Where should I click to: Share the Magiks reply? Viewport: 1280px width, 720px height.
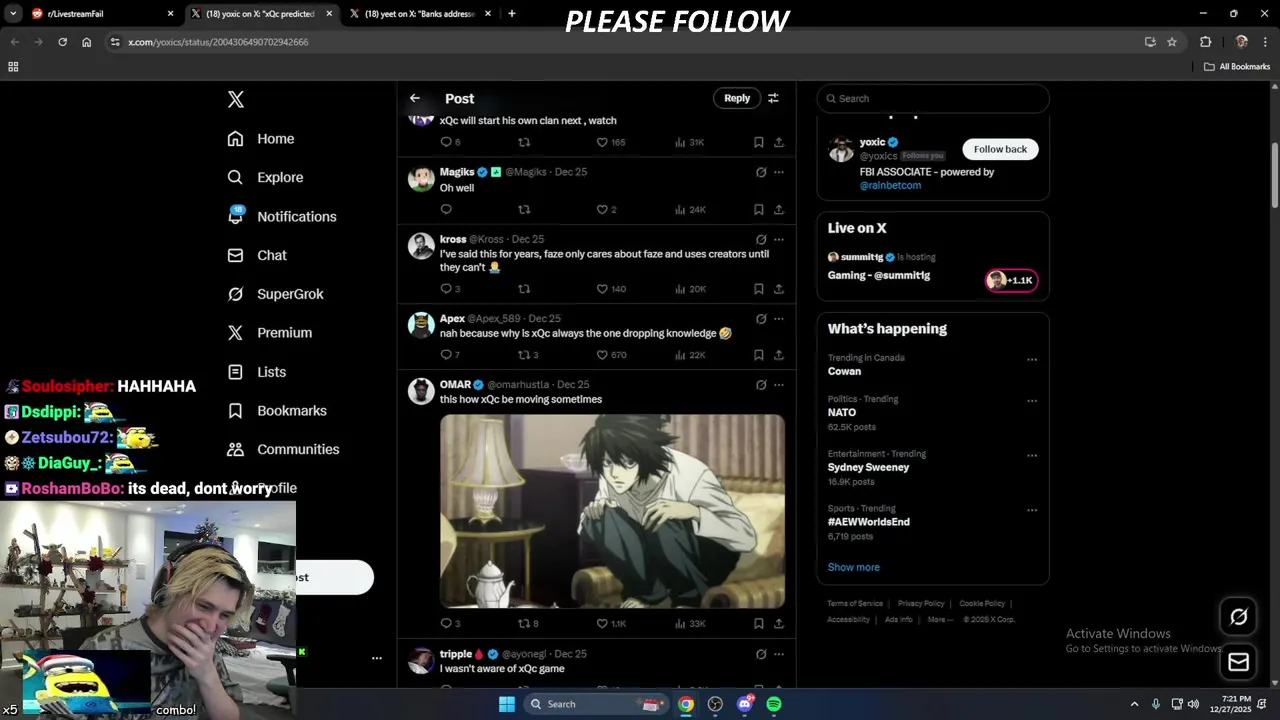pyautogui.click(x=779, y=209)
